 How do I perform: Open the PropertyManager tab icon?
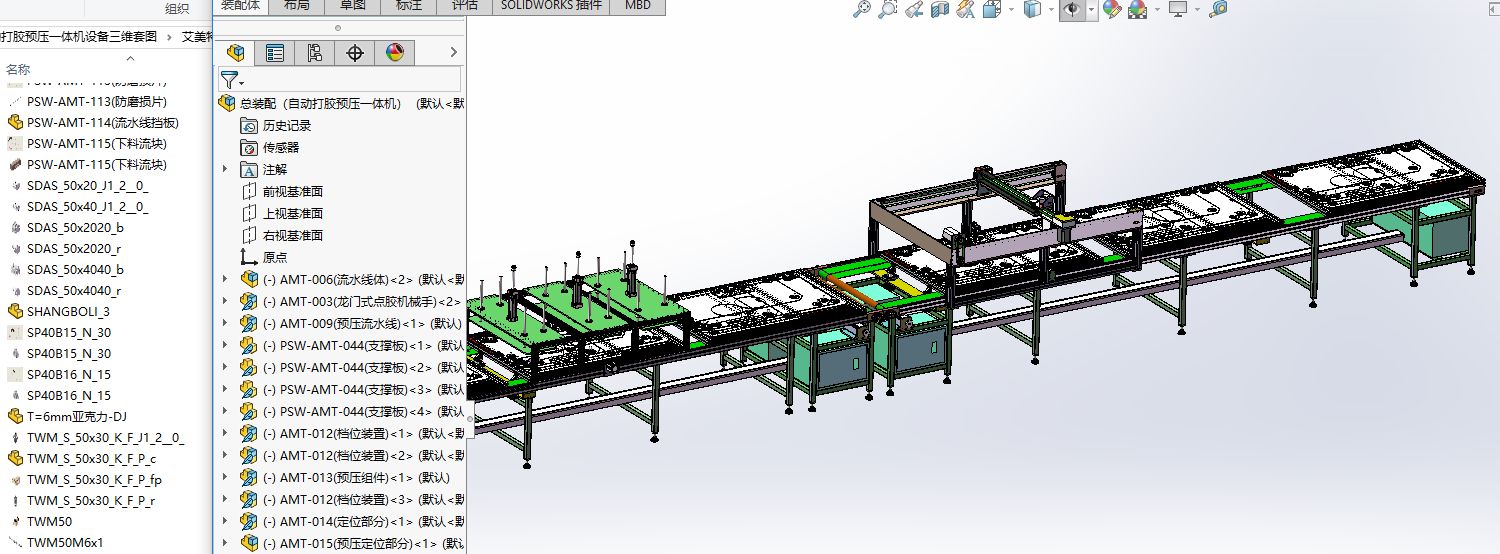[x=275, y=53]
